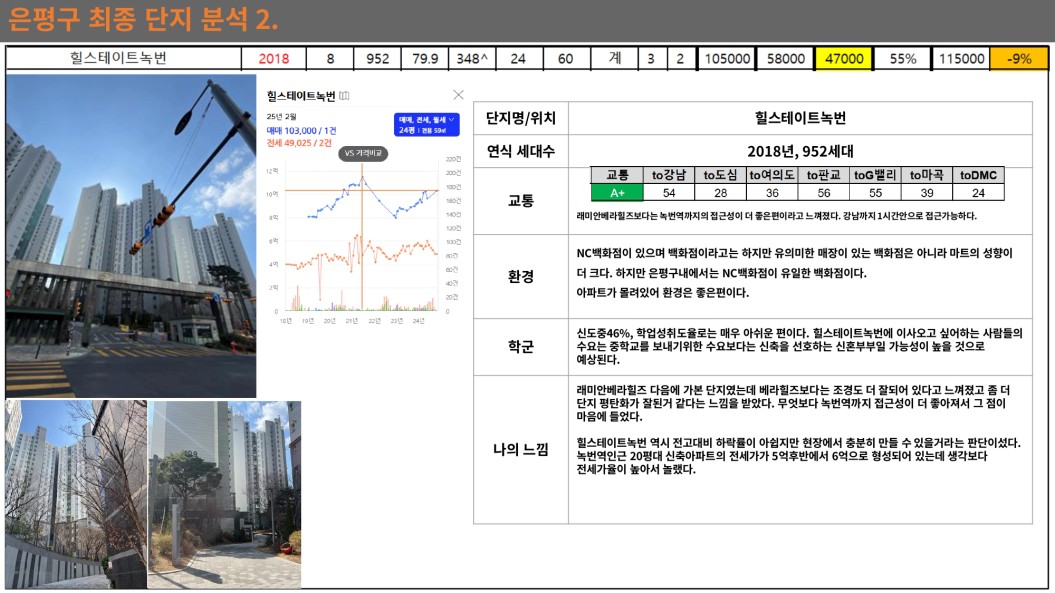Select the 105000 cell
Image resolution: width=1055 pixels, height=593 pixels.
[727, 59]
